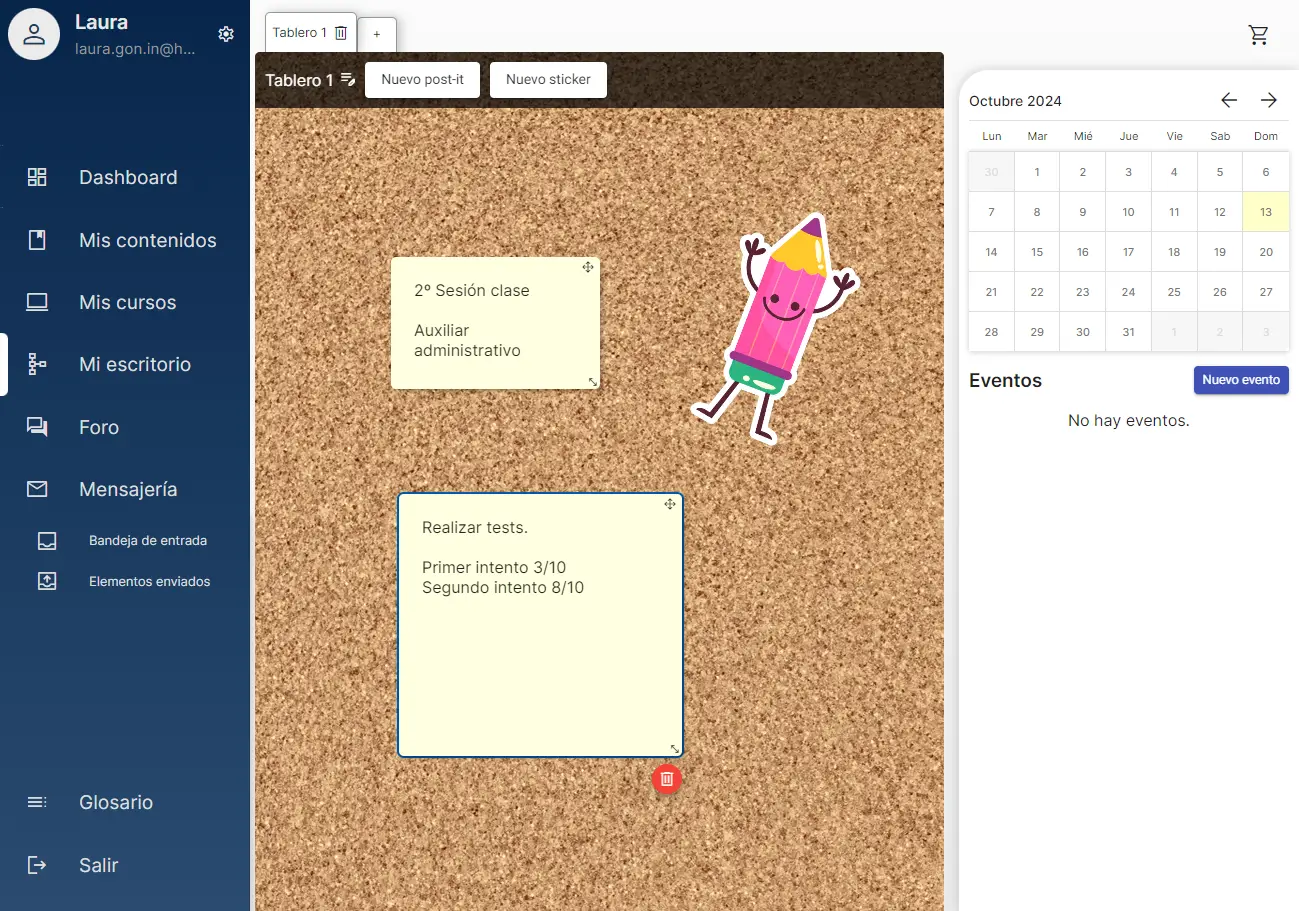Click the resize handle on the Sesión clase note

[x=592, y=382]
